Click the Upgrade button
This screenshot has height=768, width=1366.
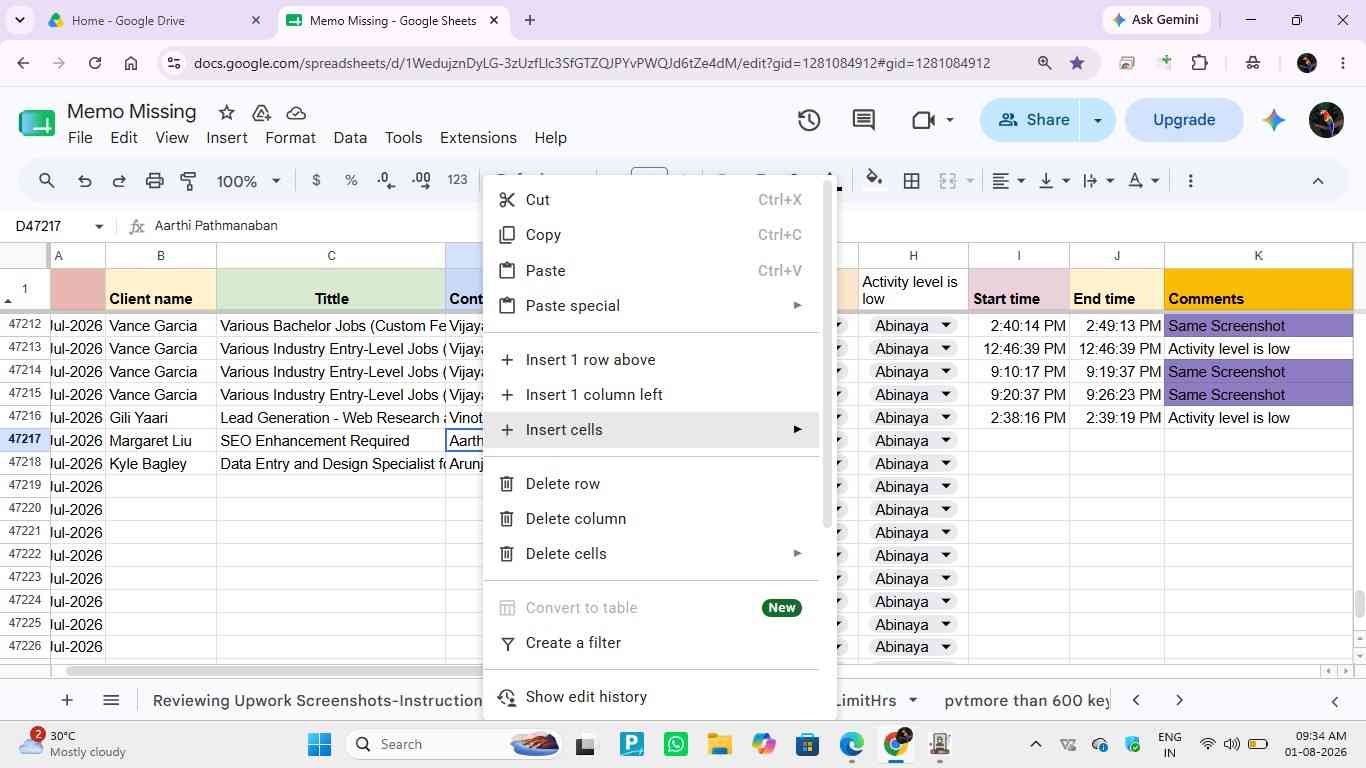(x=1184, y=120)
